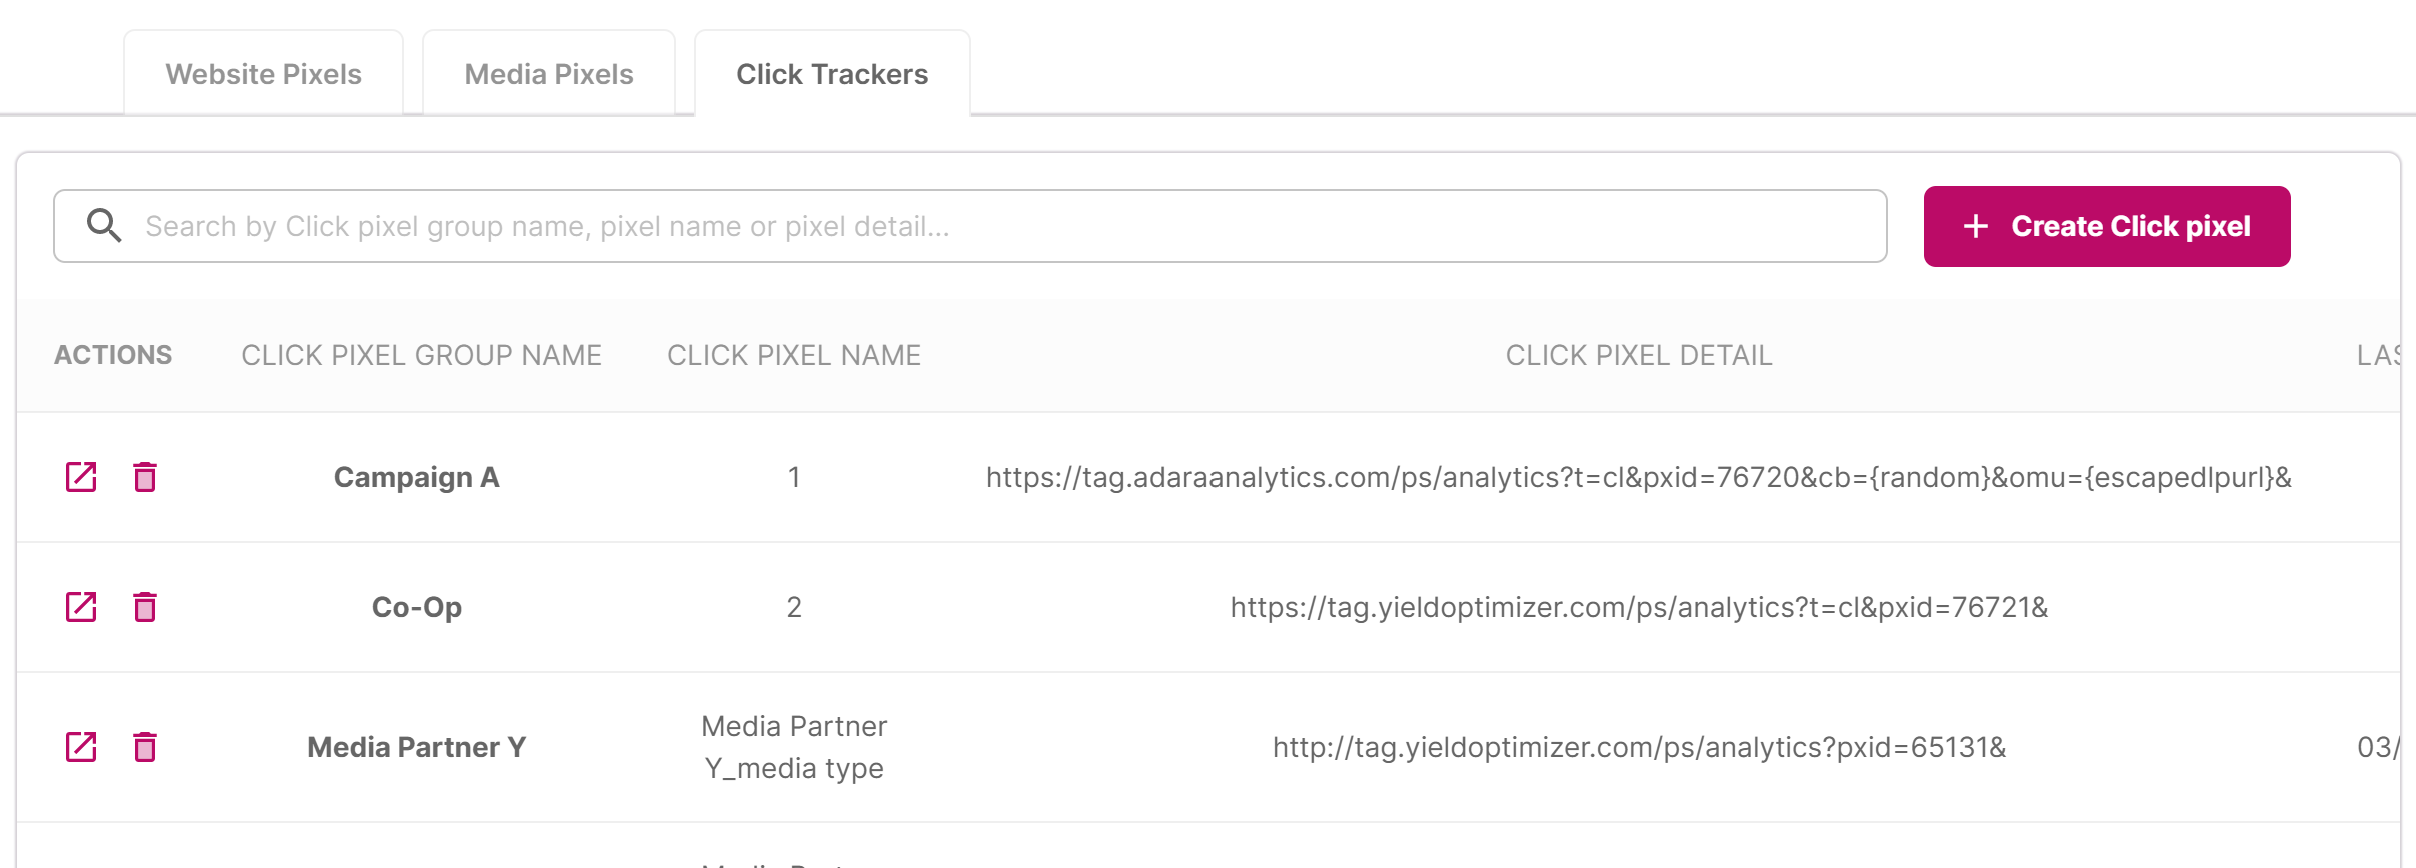Delete the Media Partner Y click pixel
The height and width of the screenshot is (868, 2416).
(x=145, y=747)
